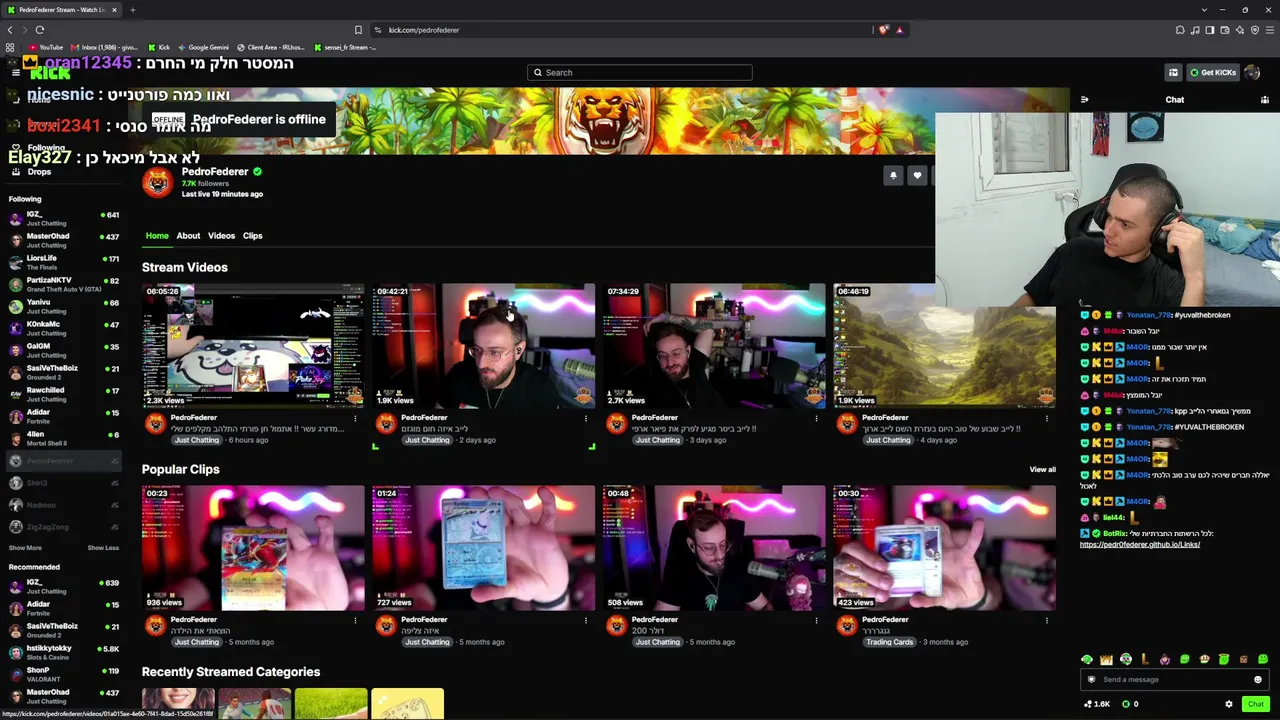The width and height of the screenshot is (1280, 720).
Task: Open LiorsLife channel in Following list
Action: (x=63, y=262)
